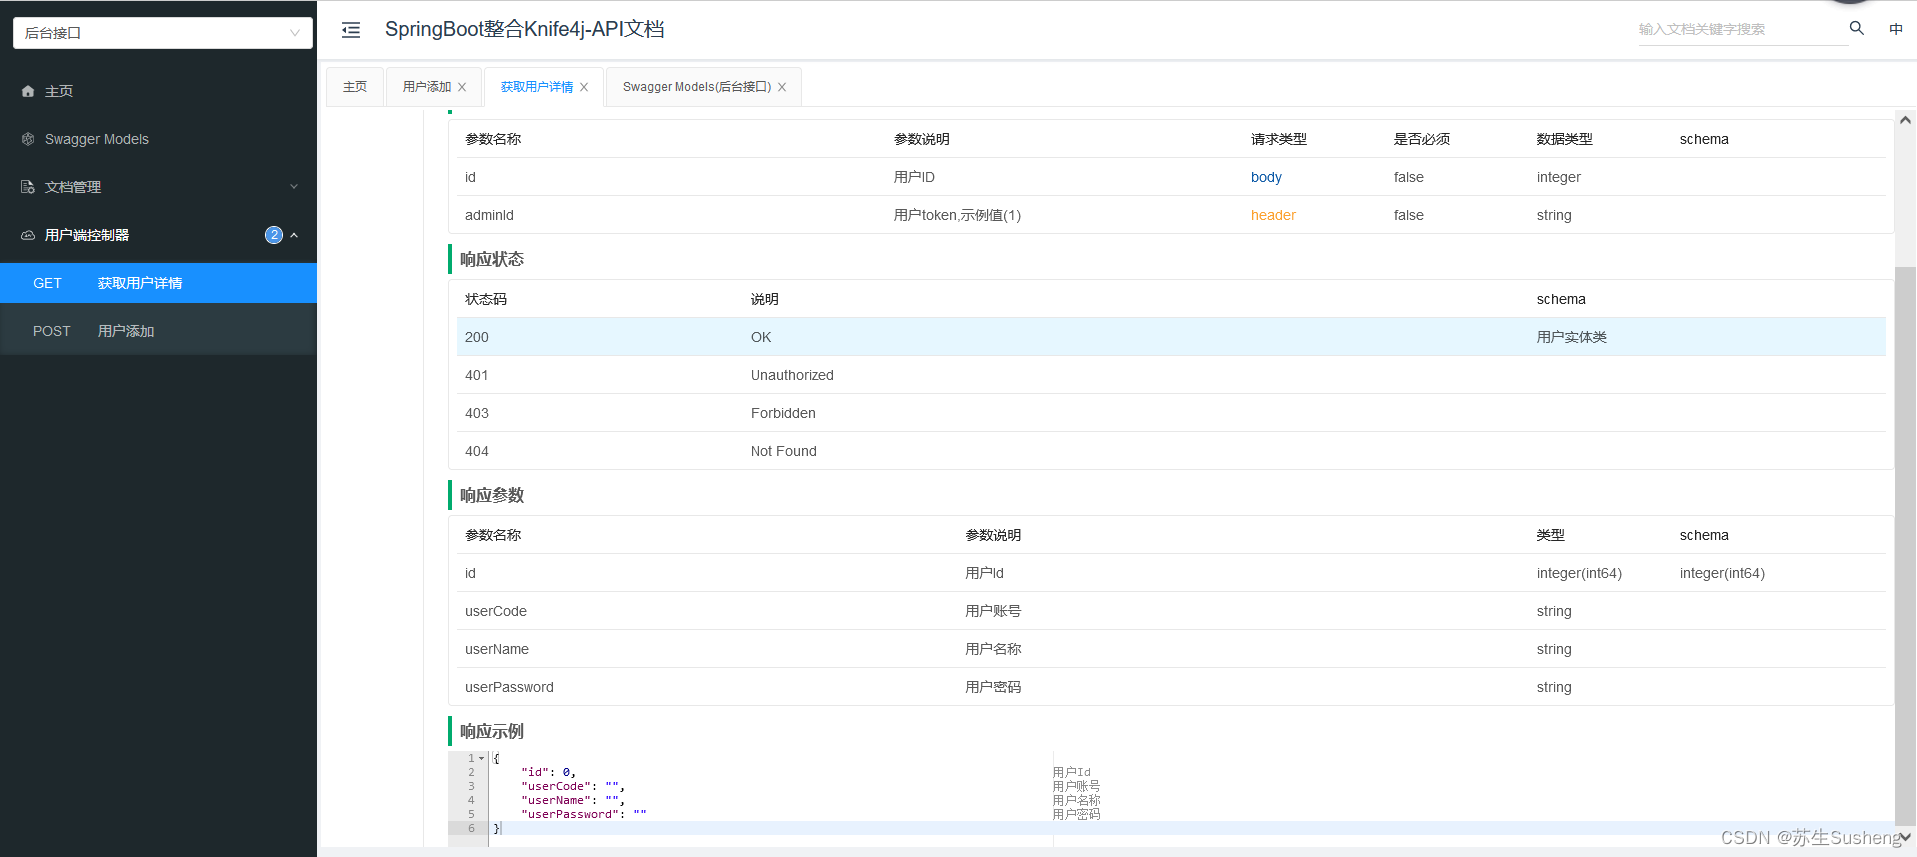This screenshot has height=857, width=1917.
Task: Click the integer data type for id
Action: click(x=1559, y=177)
